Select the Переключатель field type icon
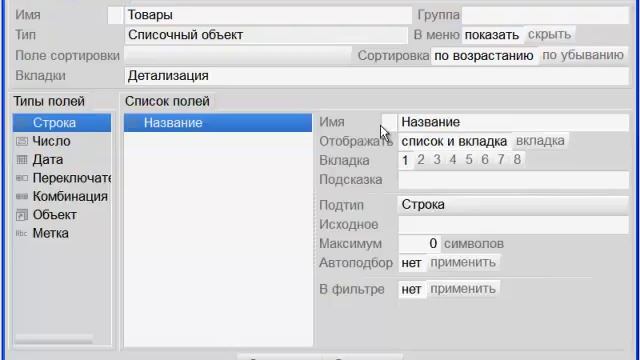The height and width of the screenshot is (360, 640). [x=22, y=178]
